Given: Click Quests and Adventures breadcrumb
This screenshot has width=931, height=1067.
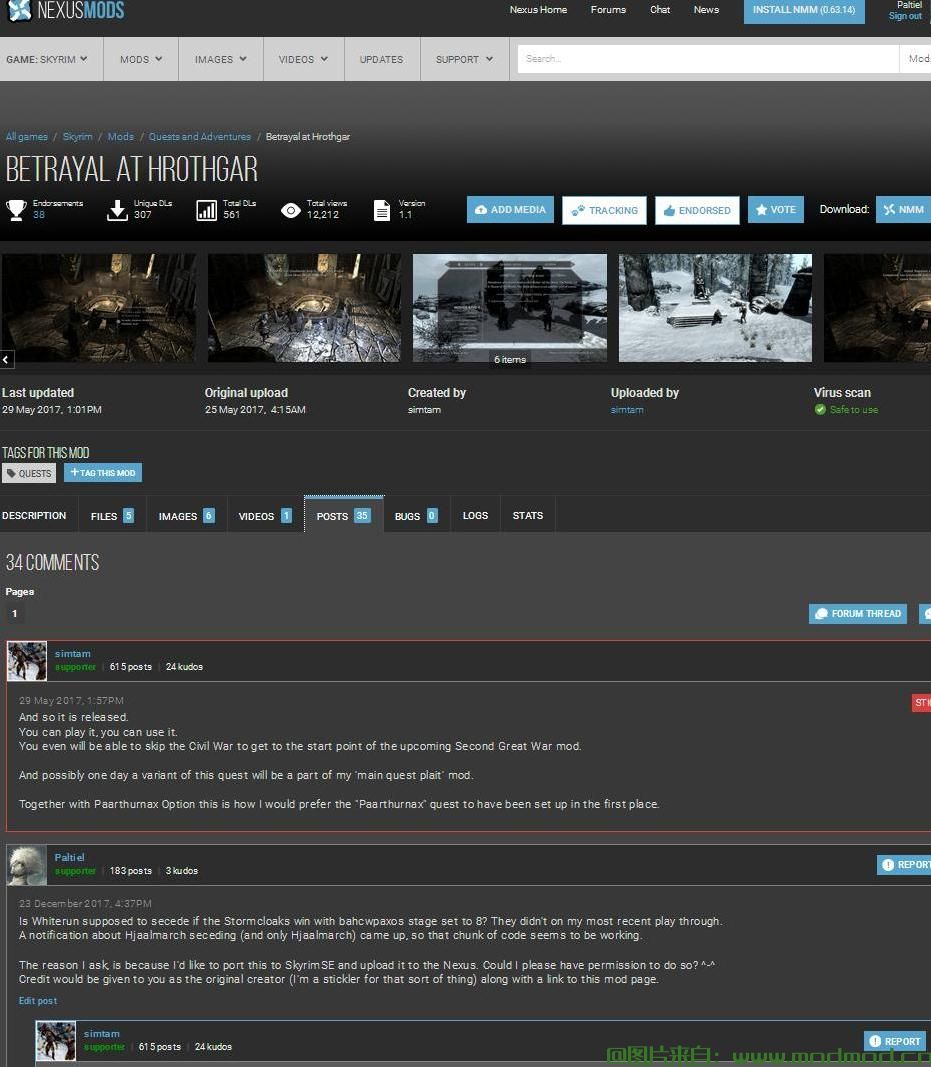Looking at the screenshot, I should click(x=199, y=137).
